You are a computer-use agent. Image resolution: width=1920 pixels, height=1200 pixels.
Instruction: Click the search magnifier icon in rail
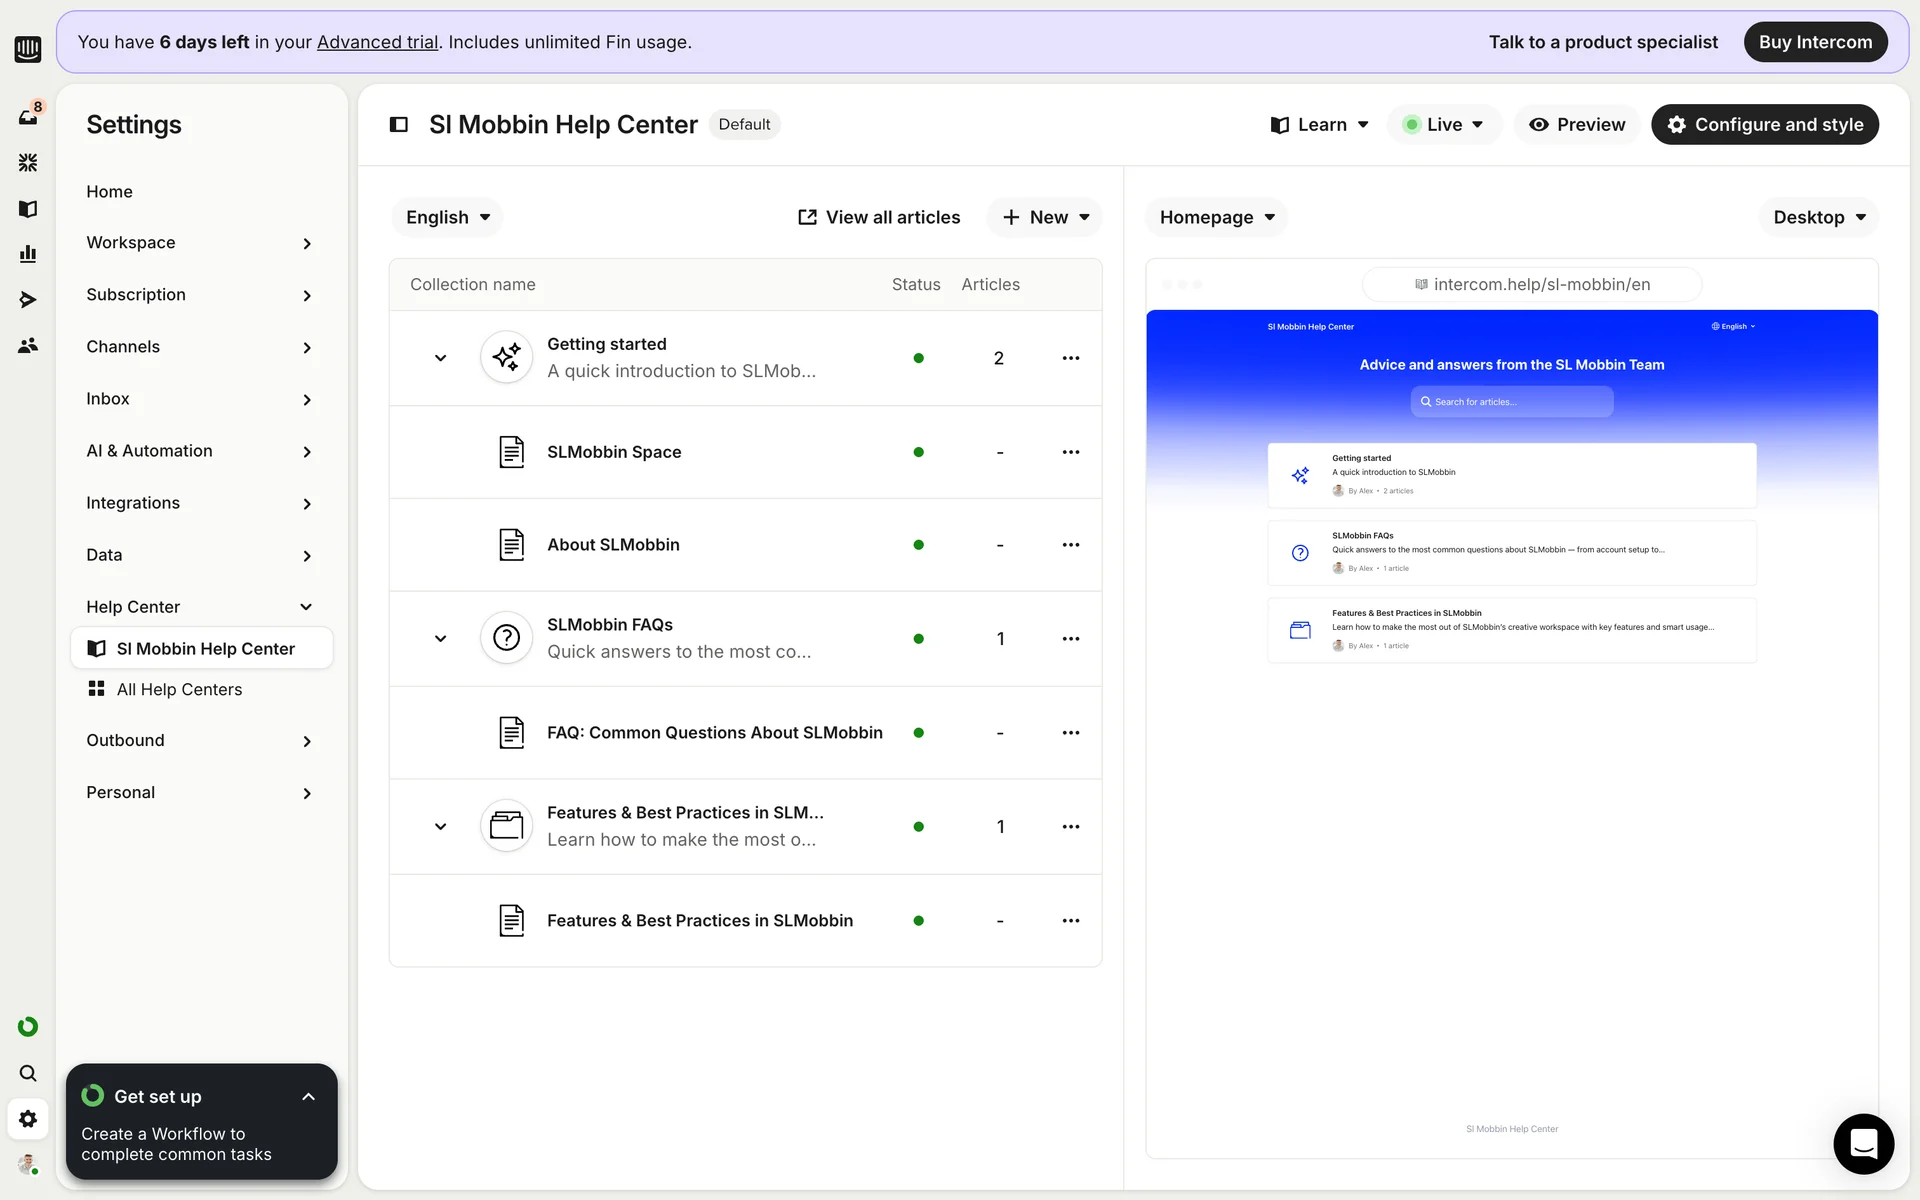[28, 1073]
